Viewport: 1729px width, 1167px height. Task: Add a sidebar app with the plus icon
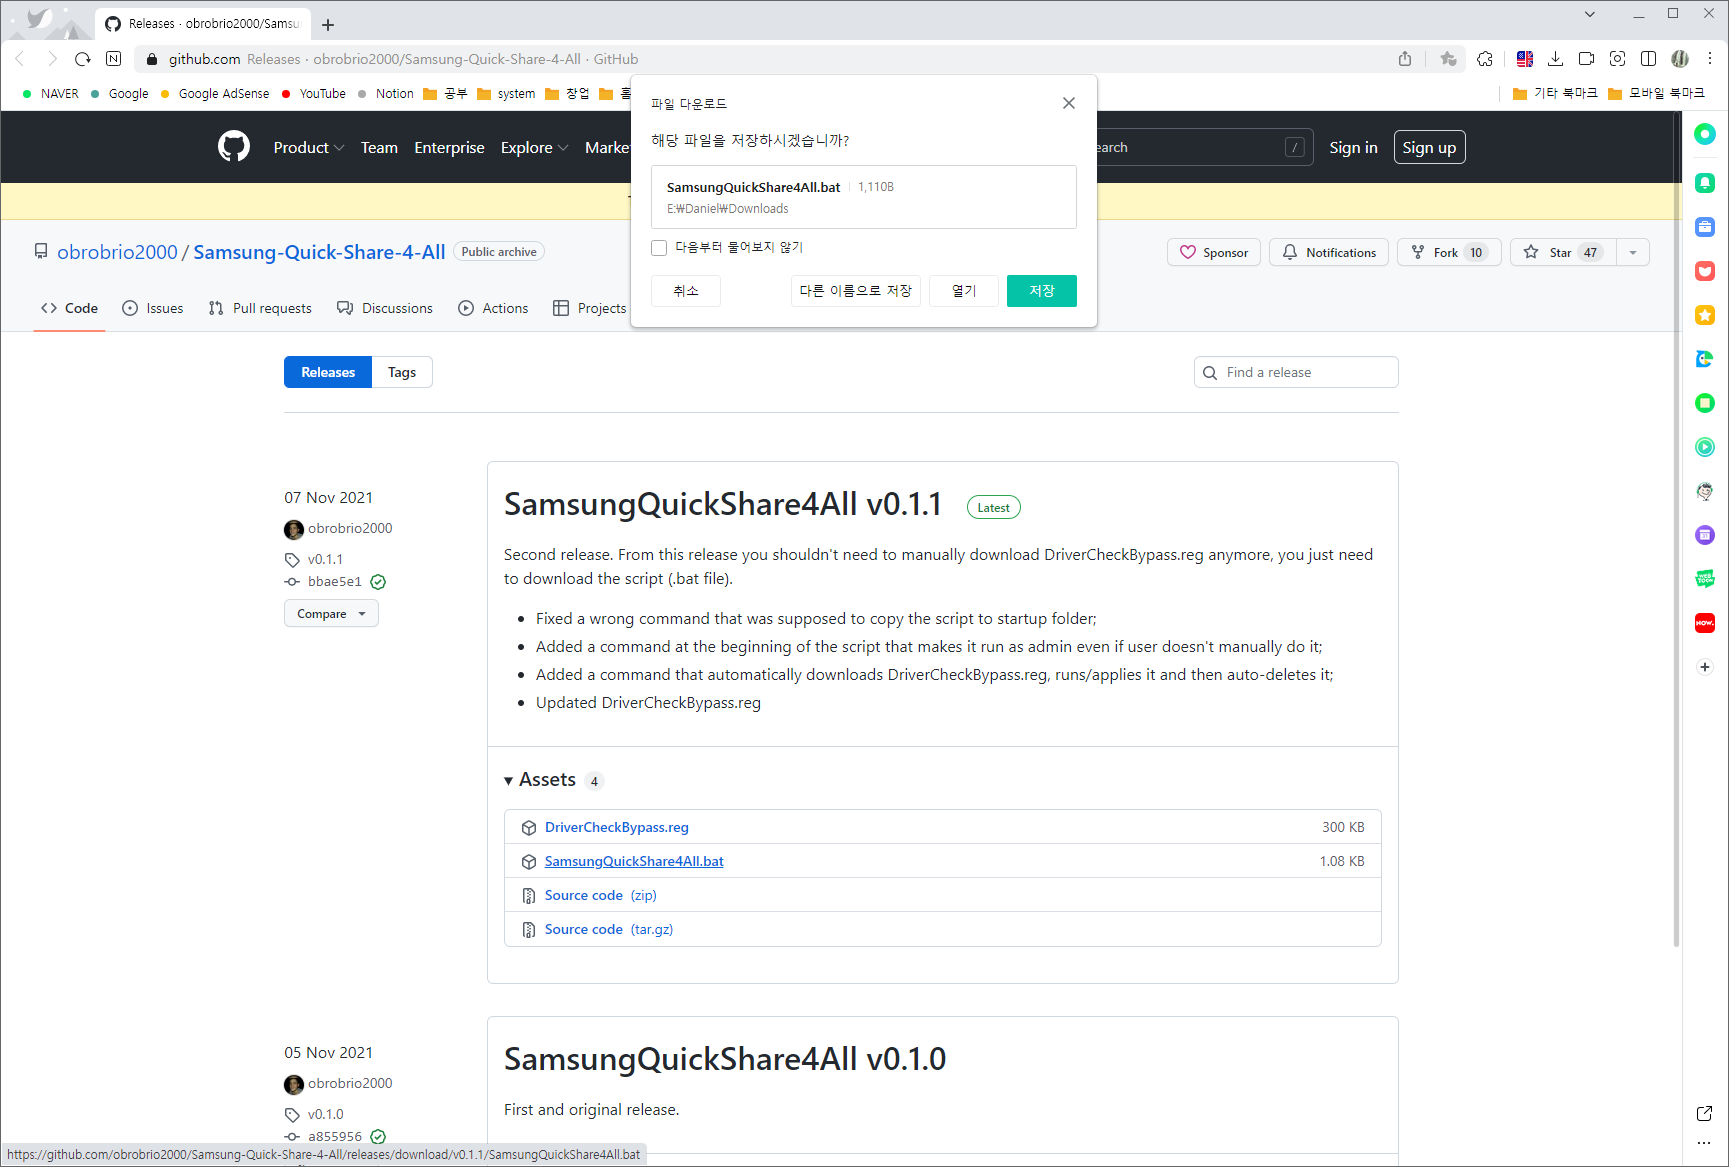tap(1705, 667)
